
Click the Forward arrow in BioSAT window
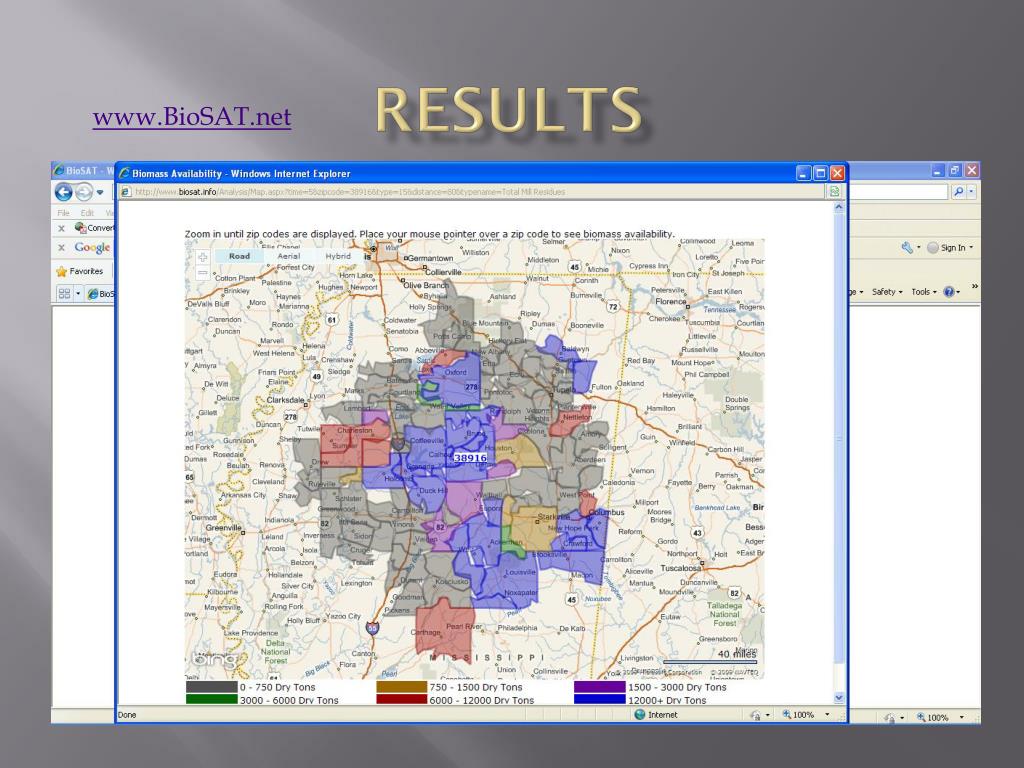pyautogui.click(x=84, y=192)
